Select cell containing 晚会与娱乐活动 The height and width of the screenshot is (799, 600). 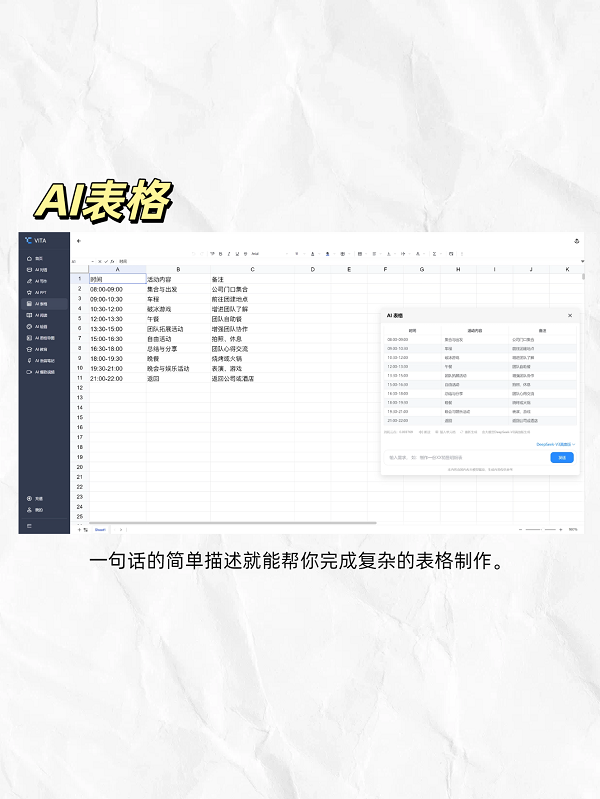[x=178, y=368]
